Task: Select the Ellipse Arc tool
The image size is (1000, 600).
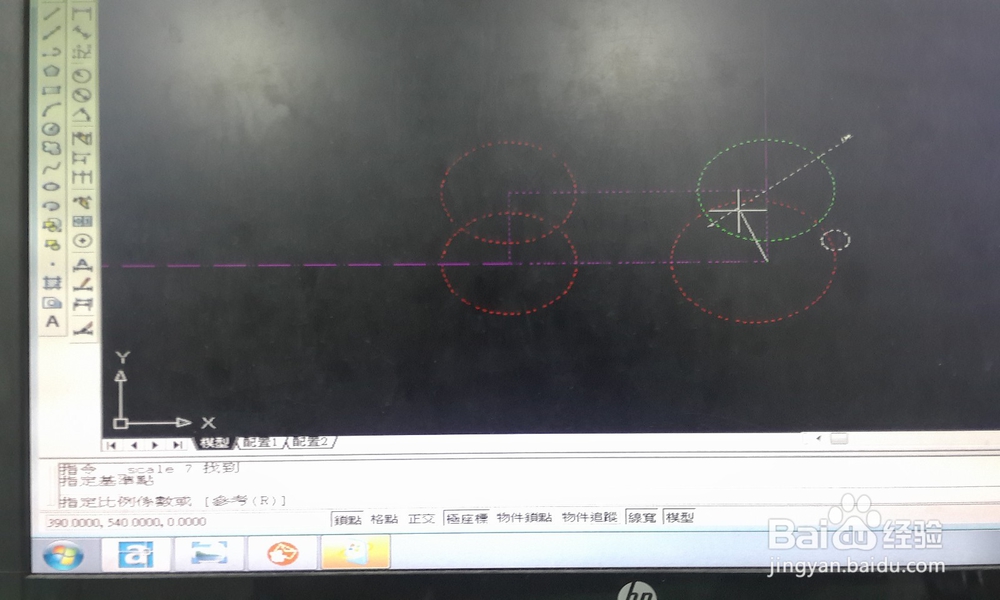Action: (52, 206)
